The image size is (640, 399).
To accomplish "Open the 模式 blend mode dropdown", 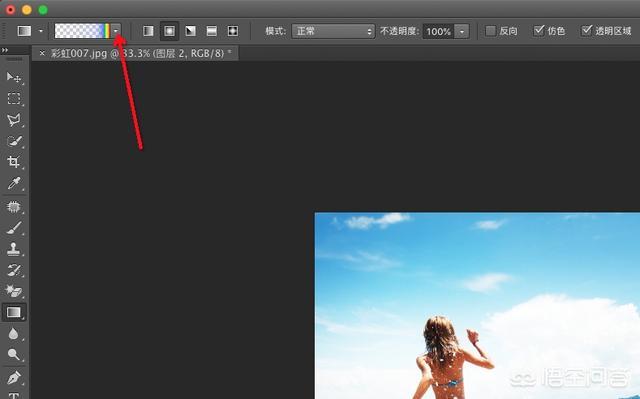I will [x=333, y=31].
